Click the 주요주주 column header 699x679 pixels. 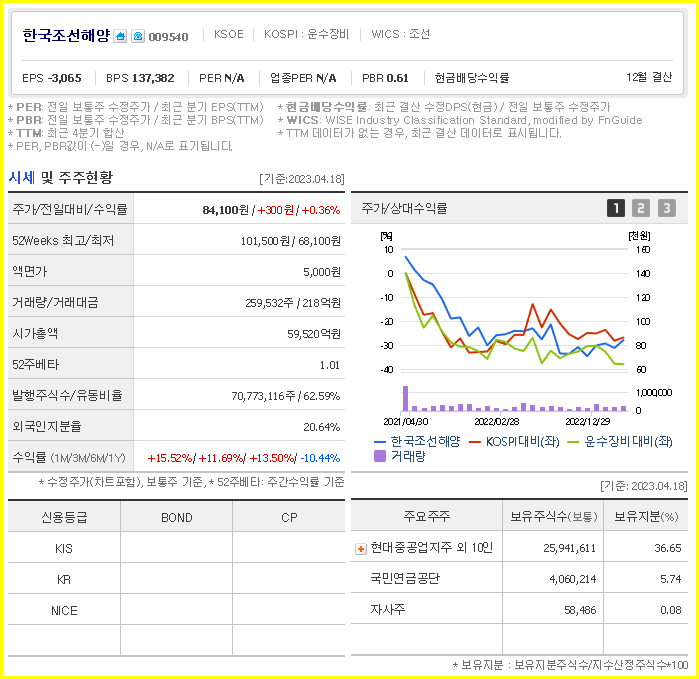pyautogui.click(x=427, y=516)
